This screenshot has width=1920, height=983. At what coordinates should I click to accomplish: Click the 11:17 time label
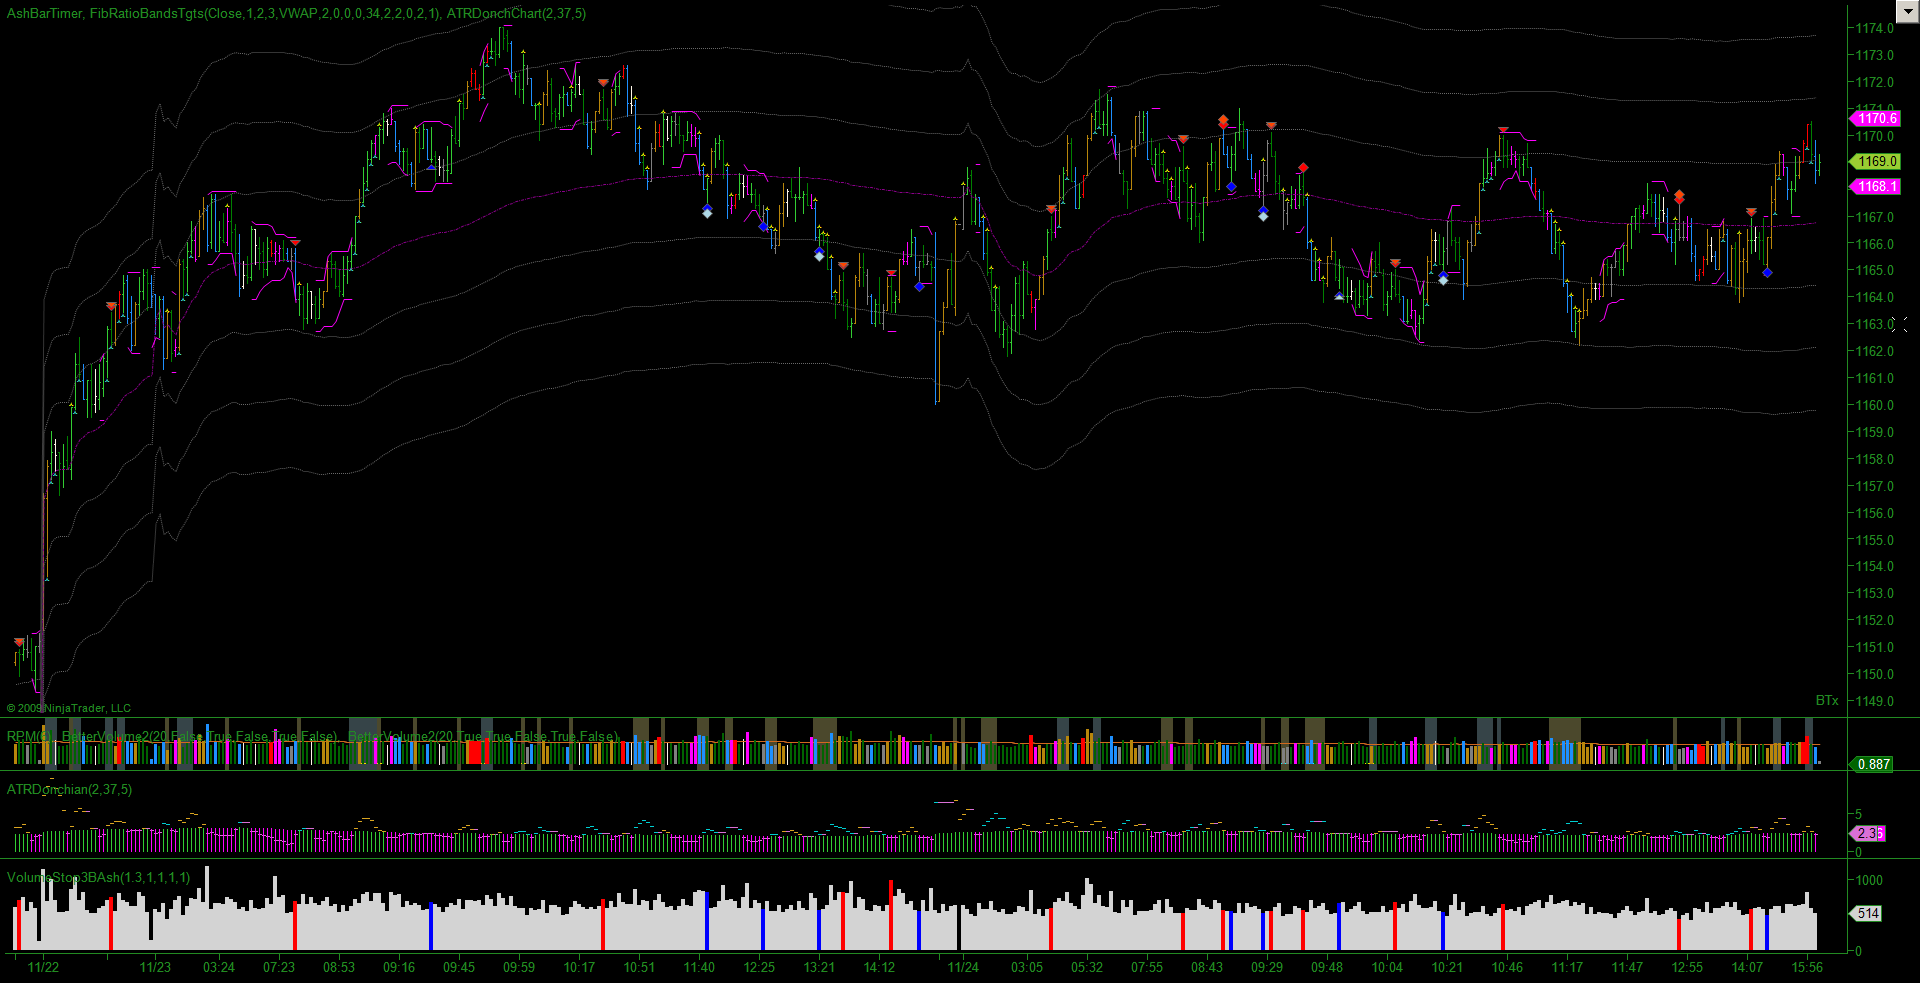[x=1567, y=967]
